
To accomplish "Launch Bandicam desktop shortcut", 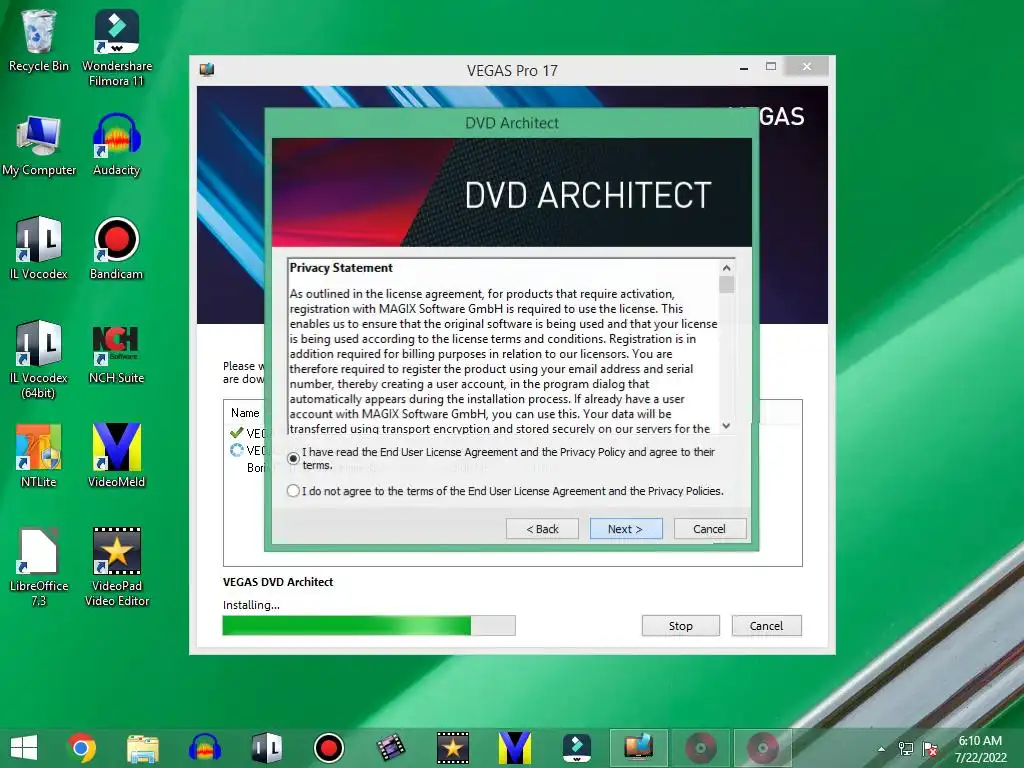I will (116, 248).
